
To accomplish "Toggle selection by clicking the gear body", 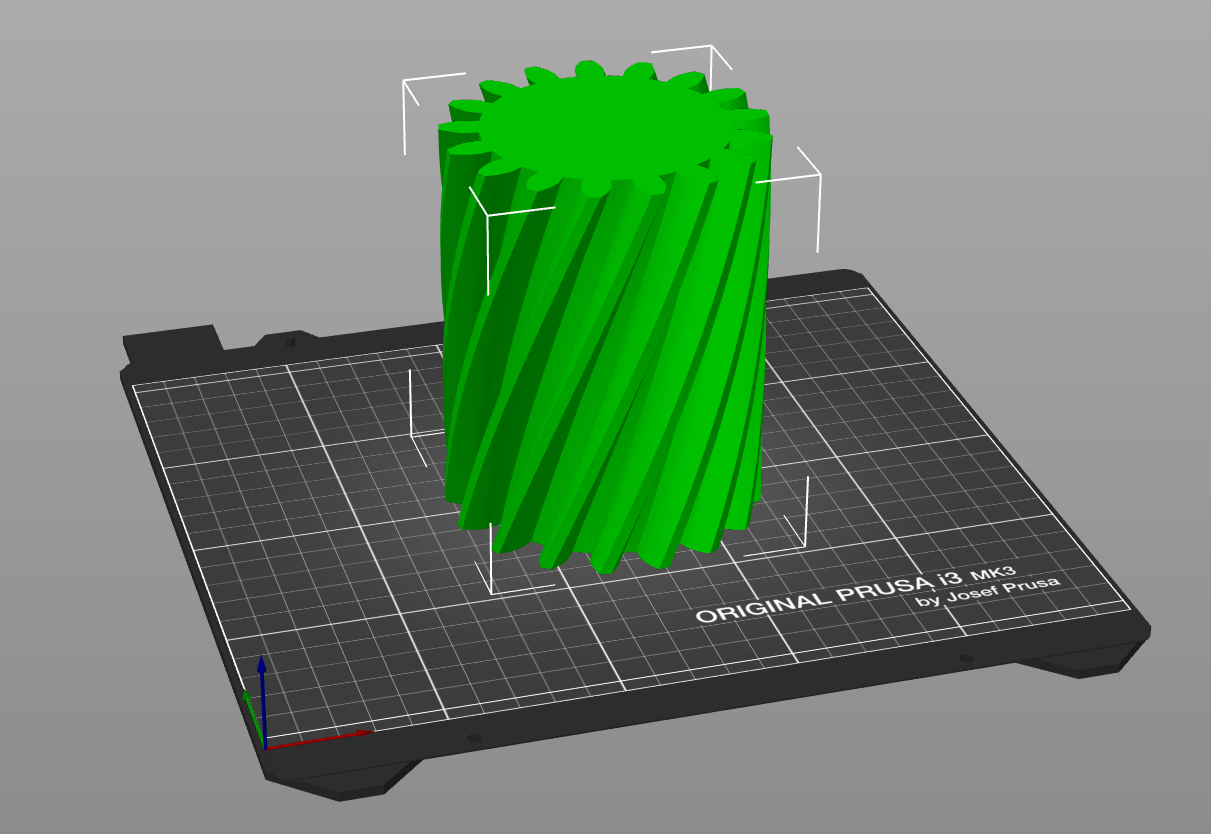I will click(x=600, y=400).
